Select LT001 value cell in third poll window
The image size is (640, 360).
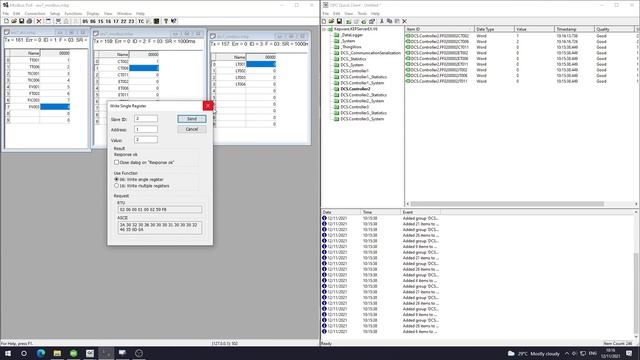(x=261, y=64)
